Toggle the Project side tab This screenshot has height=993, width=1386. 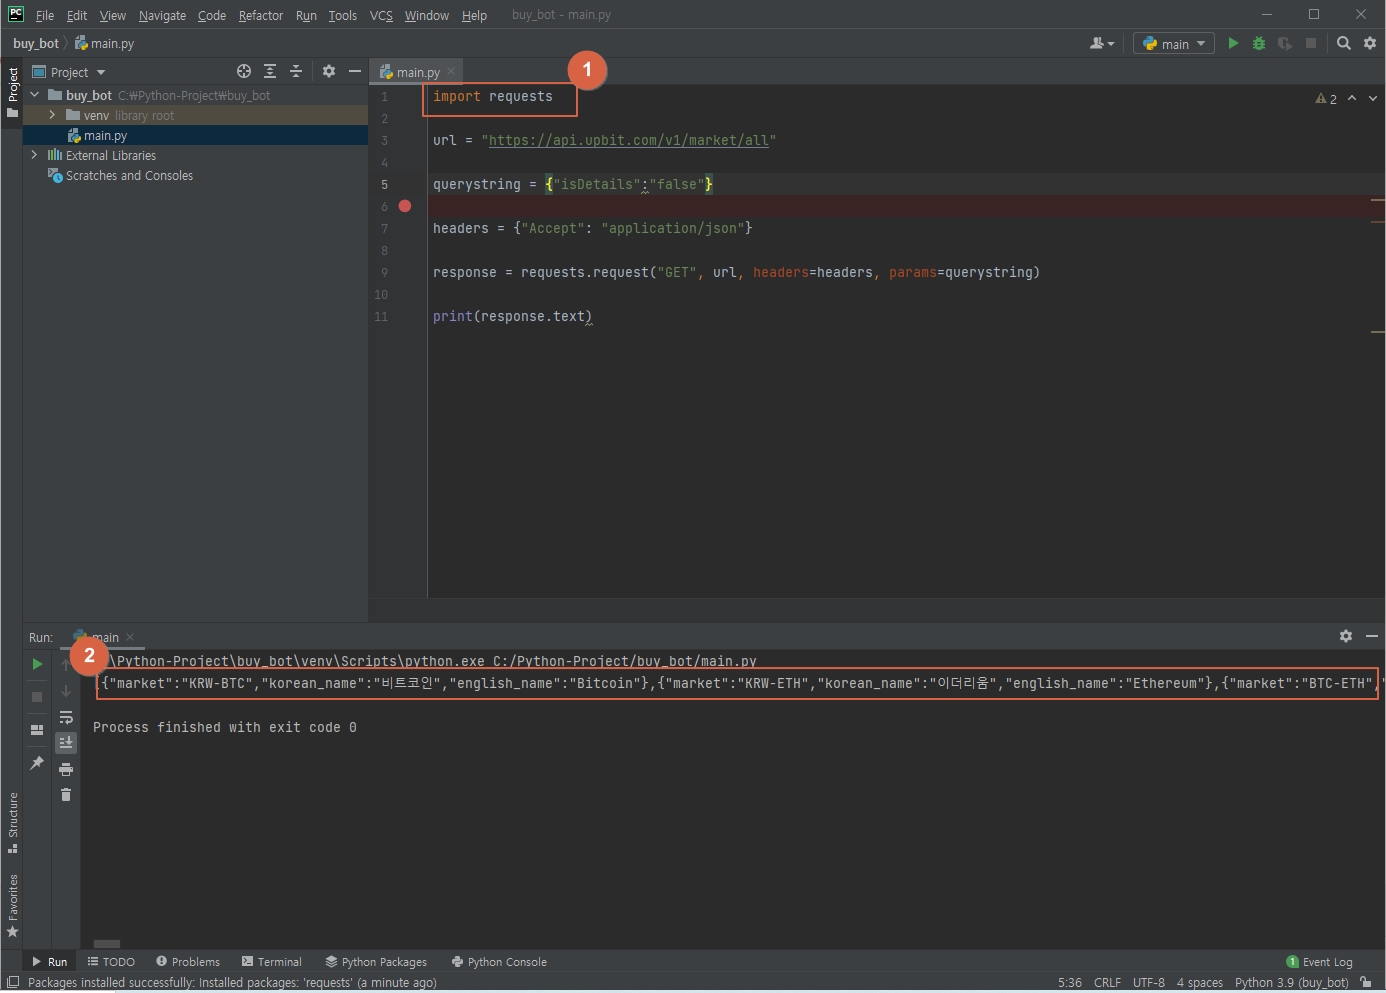point(12,92)
